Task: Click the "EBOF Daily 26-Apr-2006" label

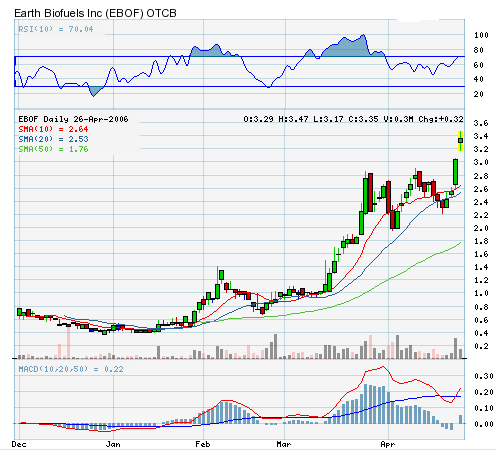Action: click(73, 119)
